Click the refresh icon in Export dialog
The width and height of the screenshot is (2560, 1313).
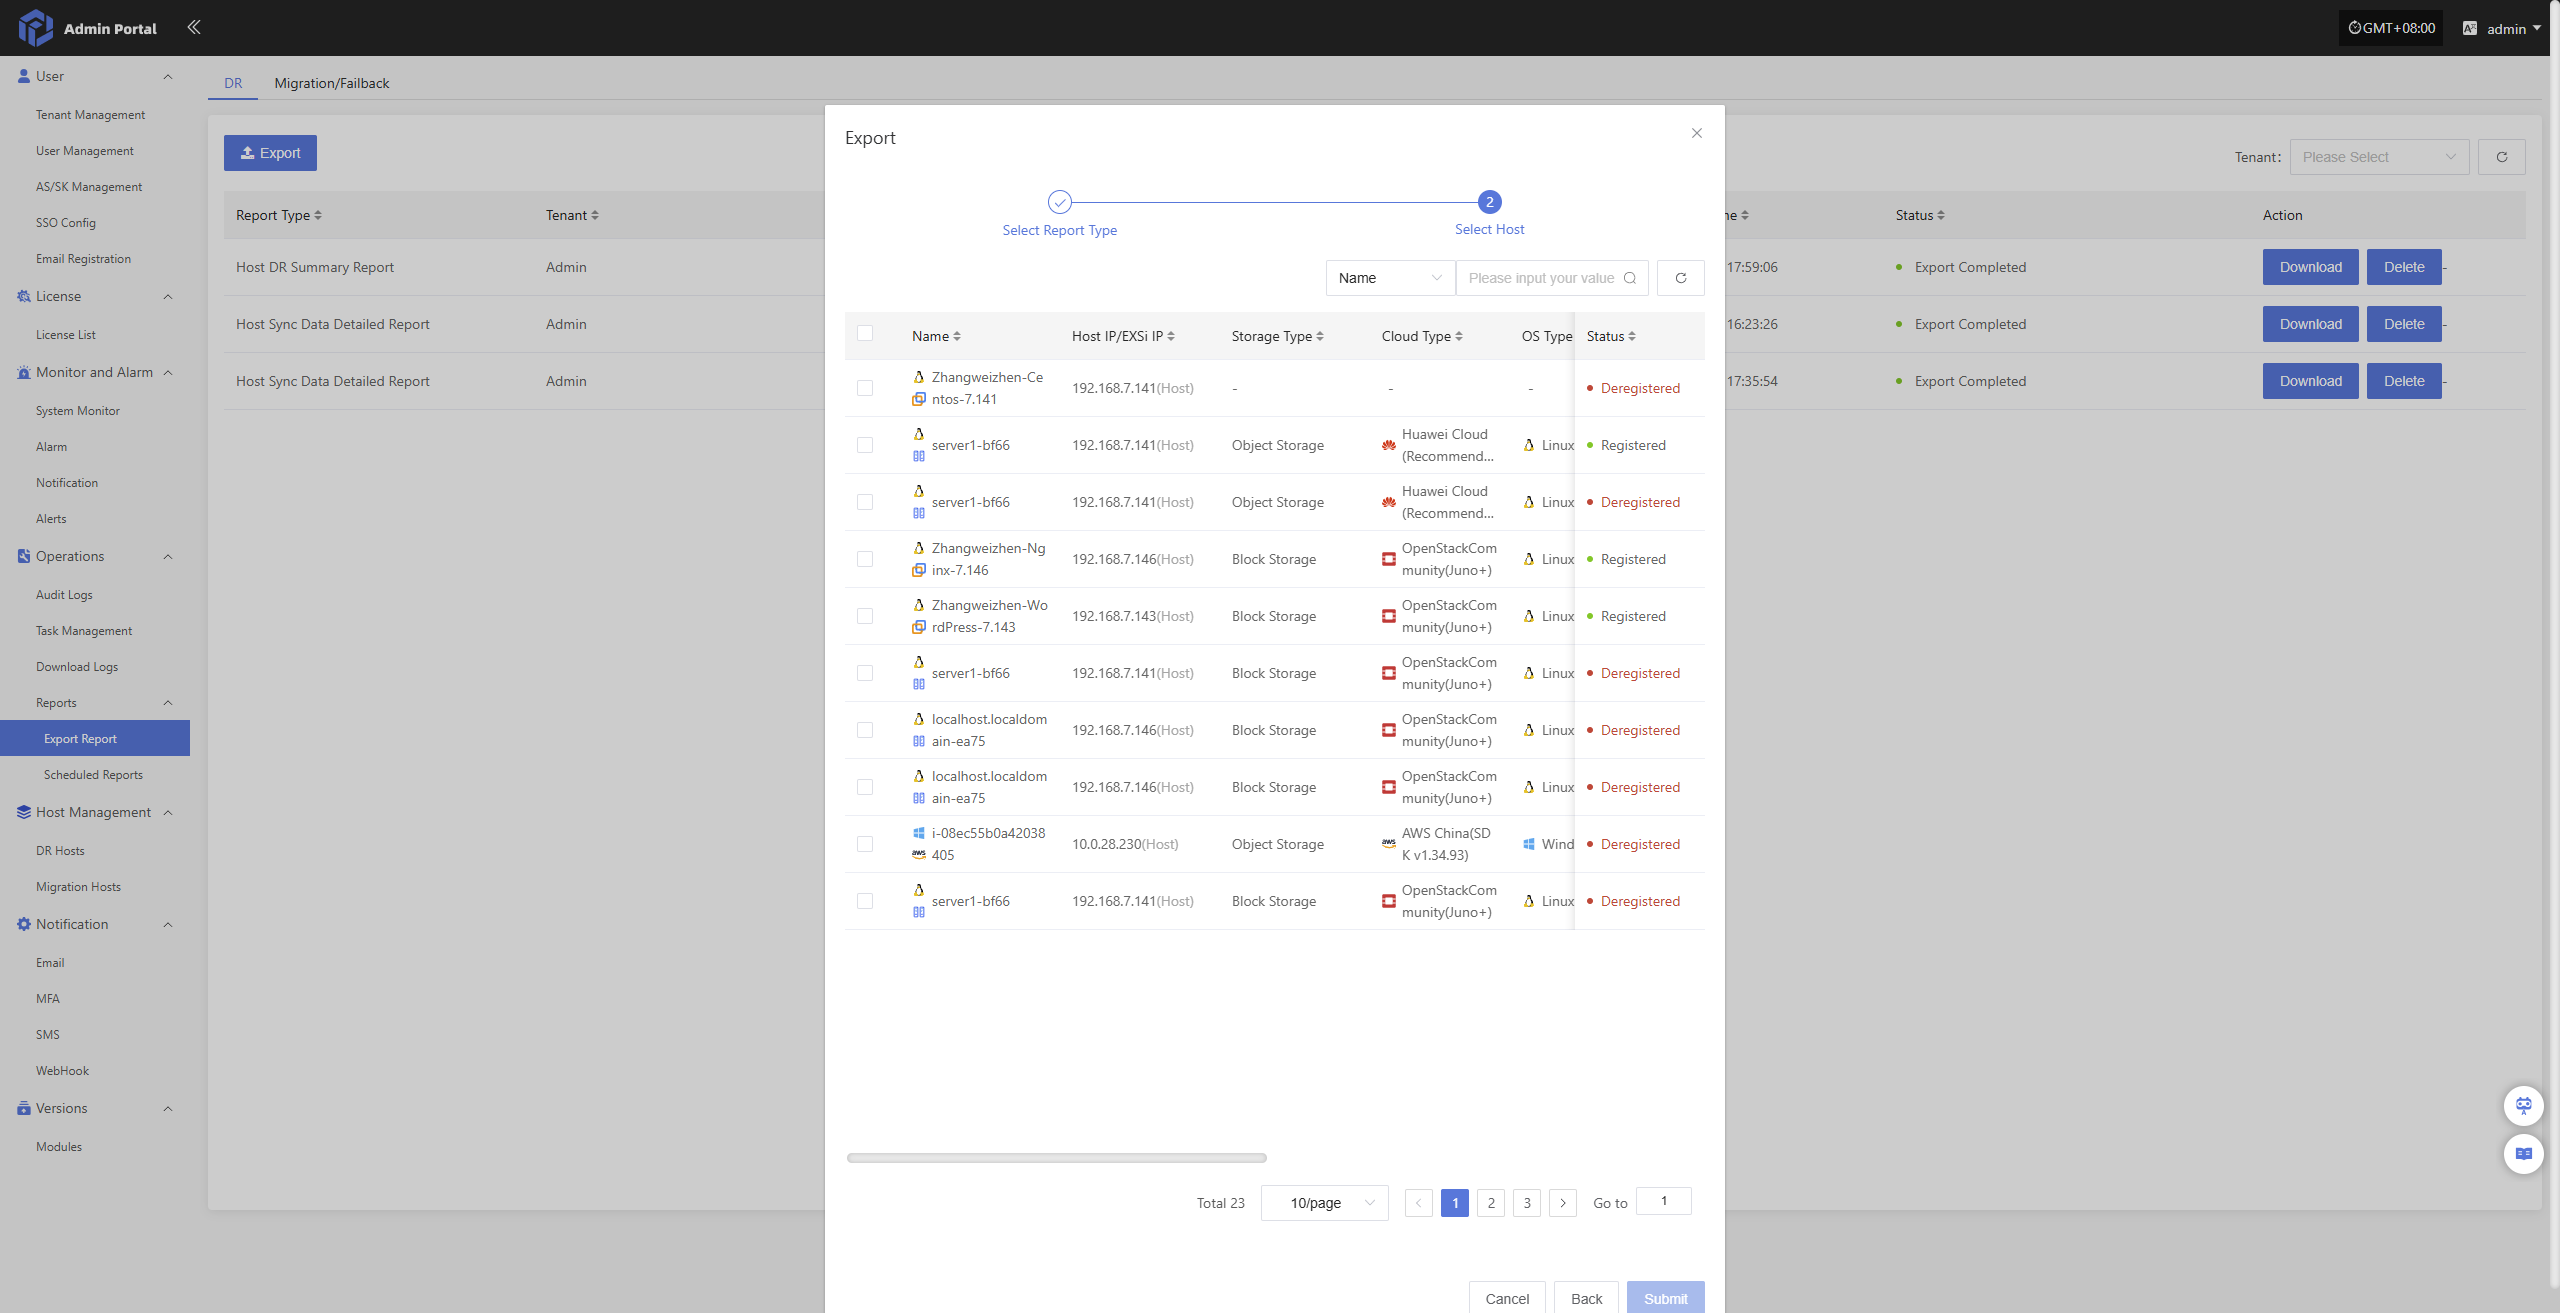[x=1680, y=278]
